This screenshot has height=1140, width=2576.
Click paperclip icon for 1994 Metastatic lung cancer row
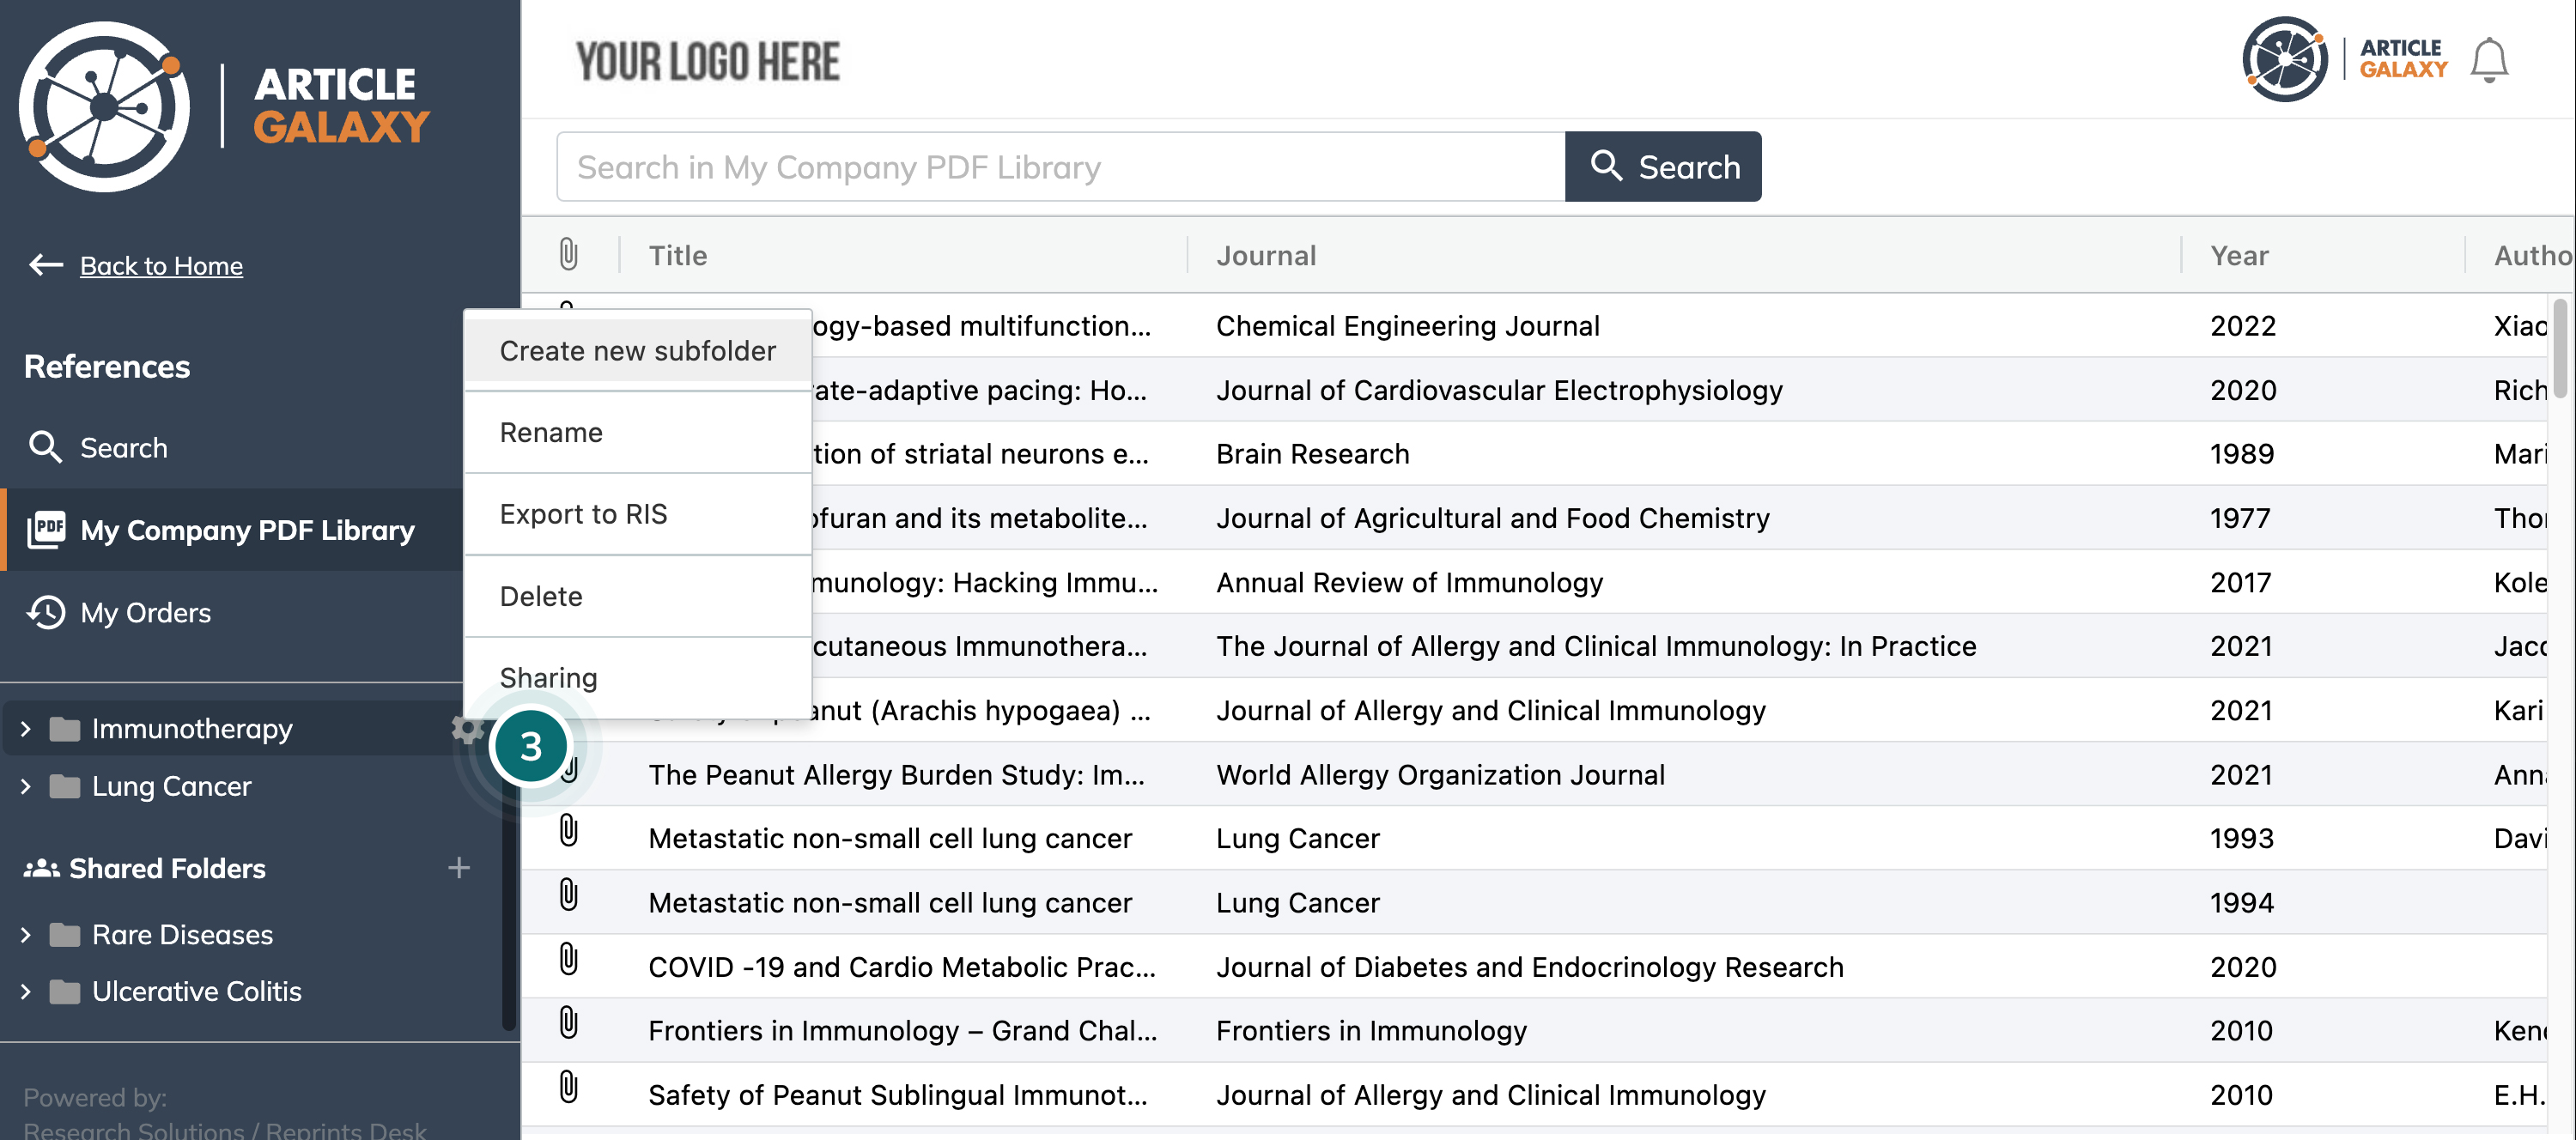click(x=568, y=894)
